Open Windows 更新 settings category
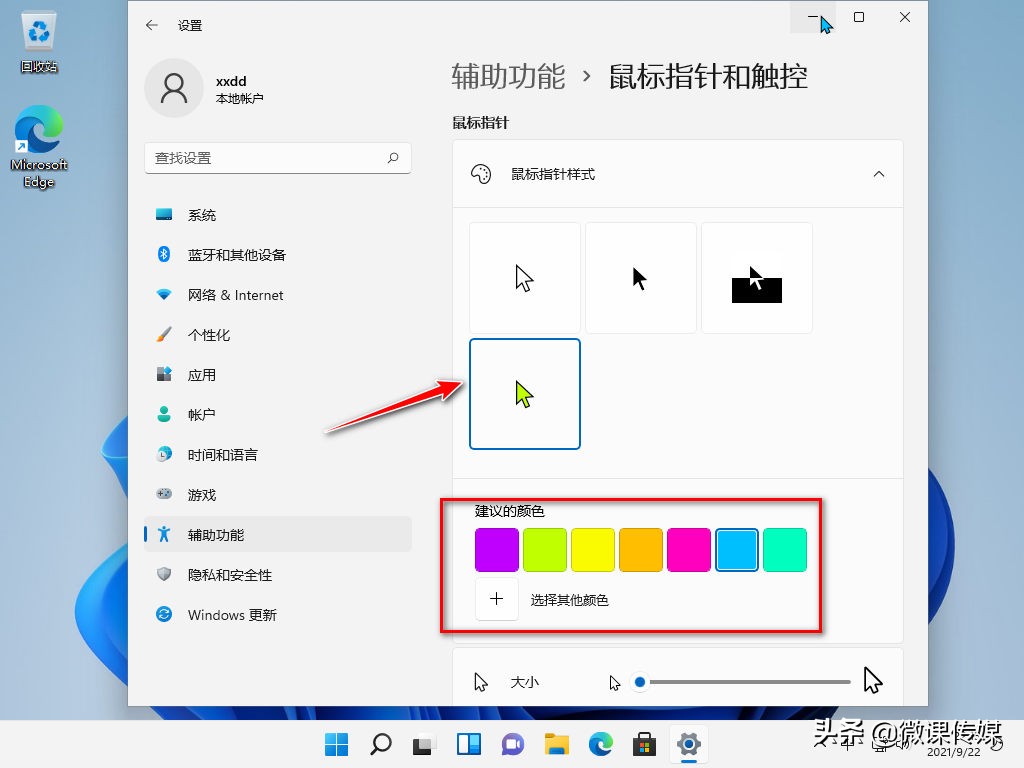 (x=278, y=615)
